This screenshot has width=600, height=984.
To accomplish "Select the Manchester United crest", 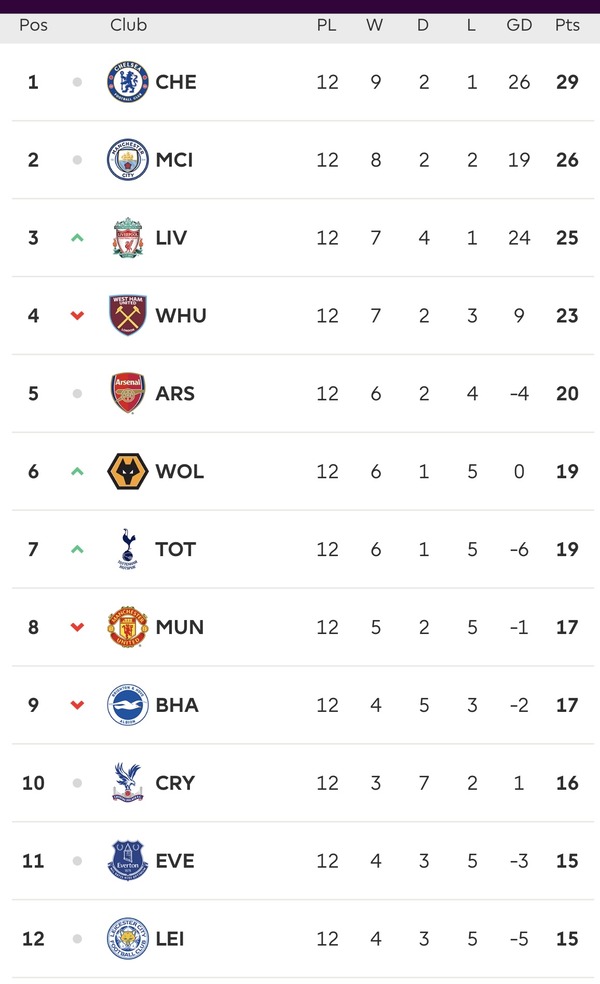I will 127,627.
